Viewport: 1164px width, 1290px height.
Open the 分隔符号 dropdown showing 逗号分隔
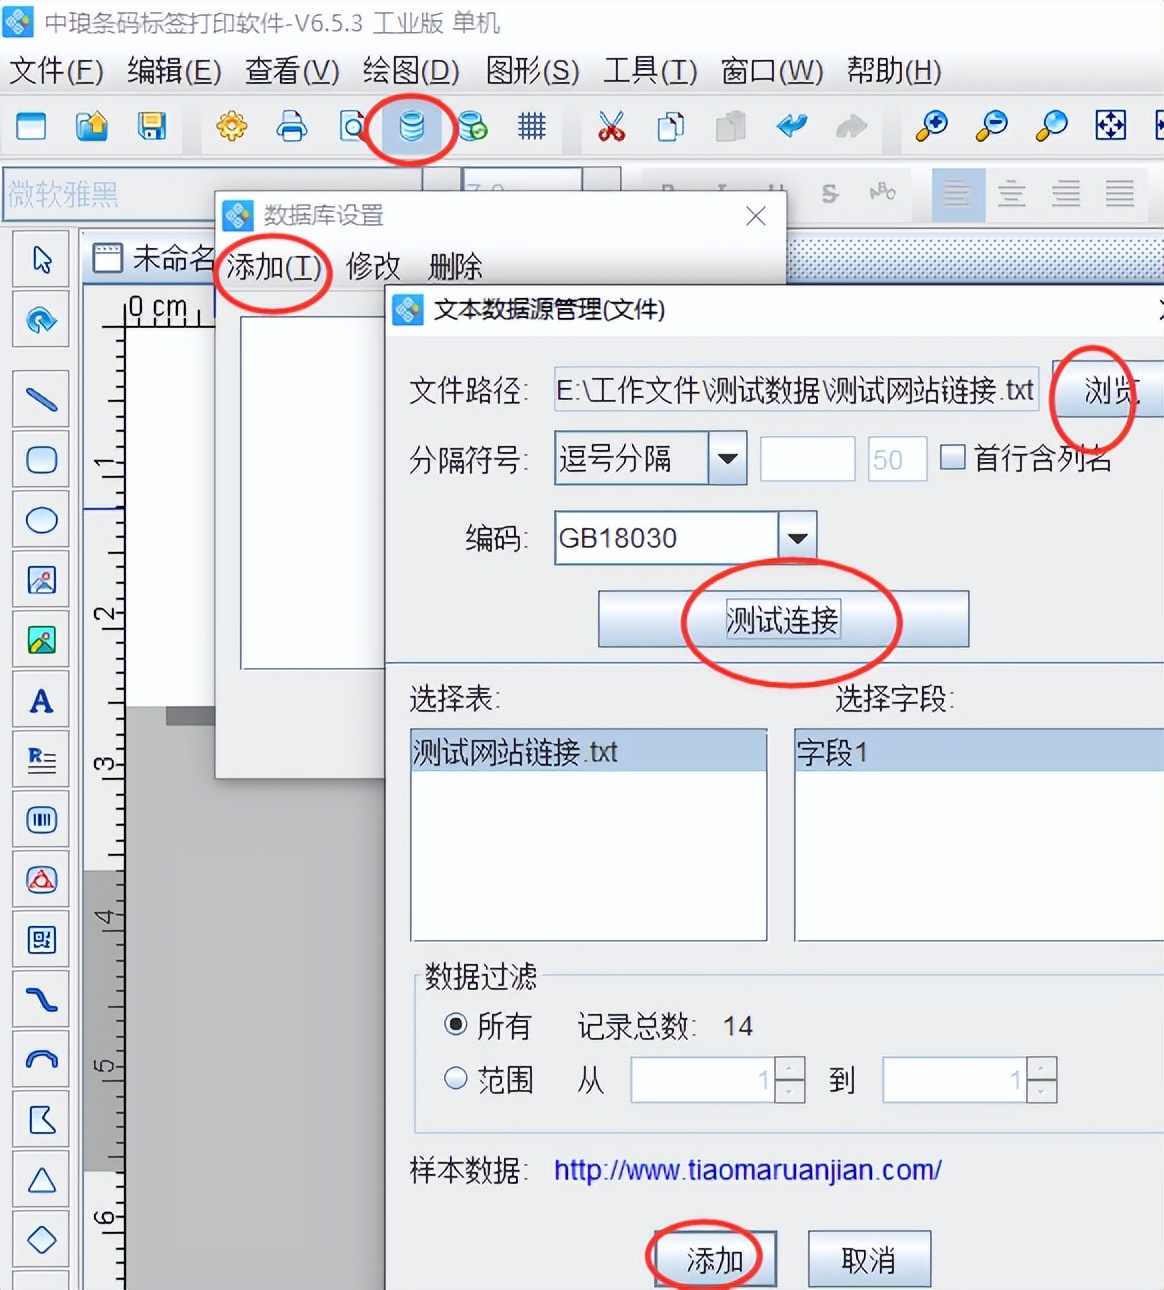point(727,458)
